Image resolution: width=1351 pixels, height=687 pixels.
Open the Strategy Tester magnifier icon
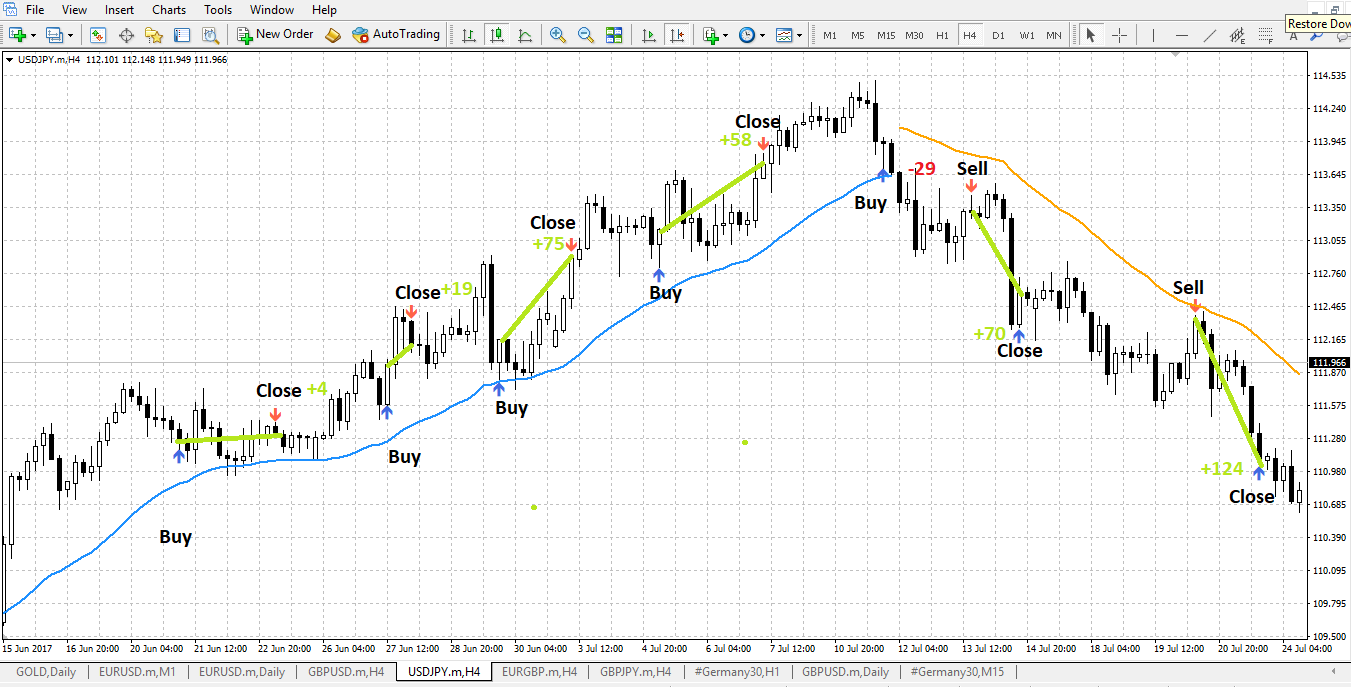(x=210, y=35)
